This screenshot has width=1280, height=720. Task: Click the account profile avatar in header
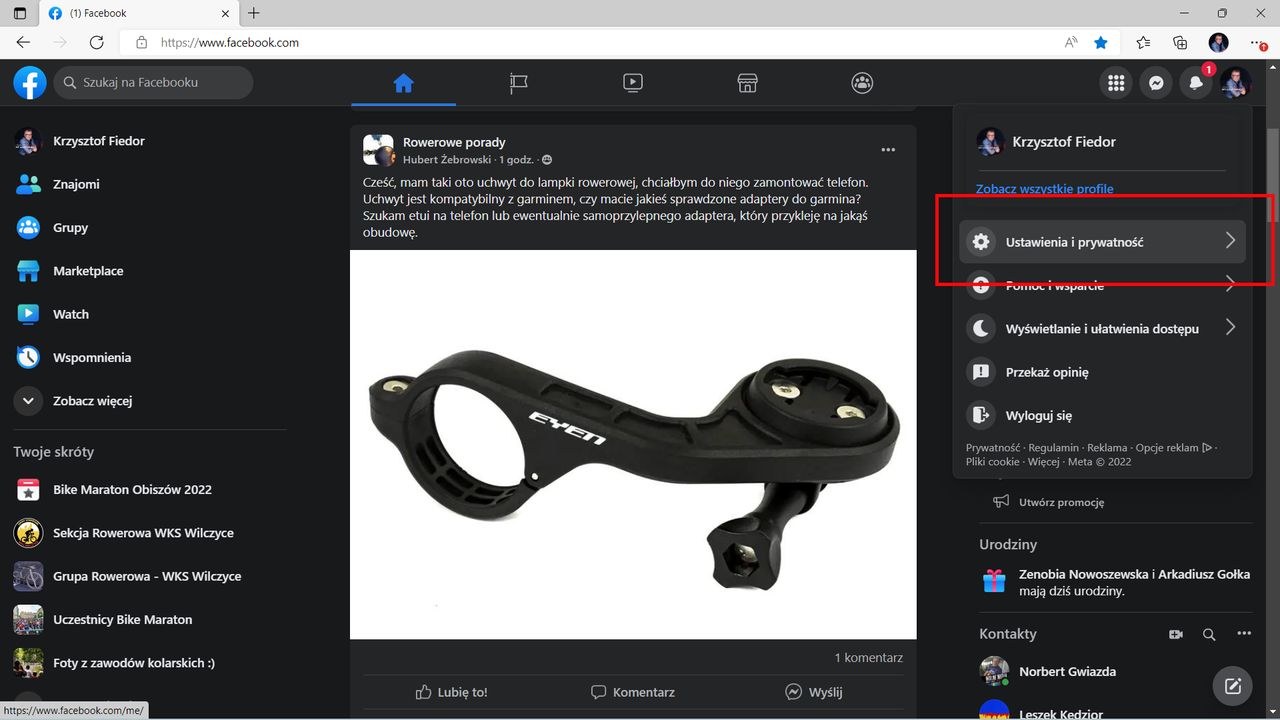(1236, 83)
